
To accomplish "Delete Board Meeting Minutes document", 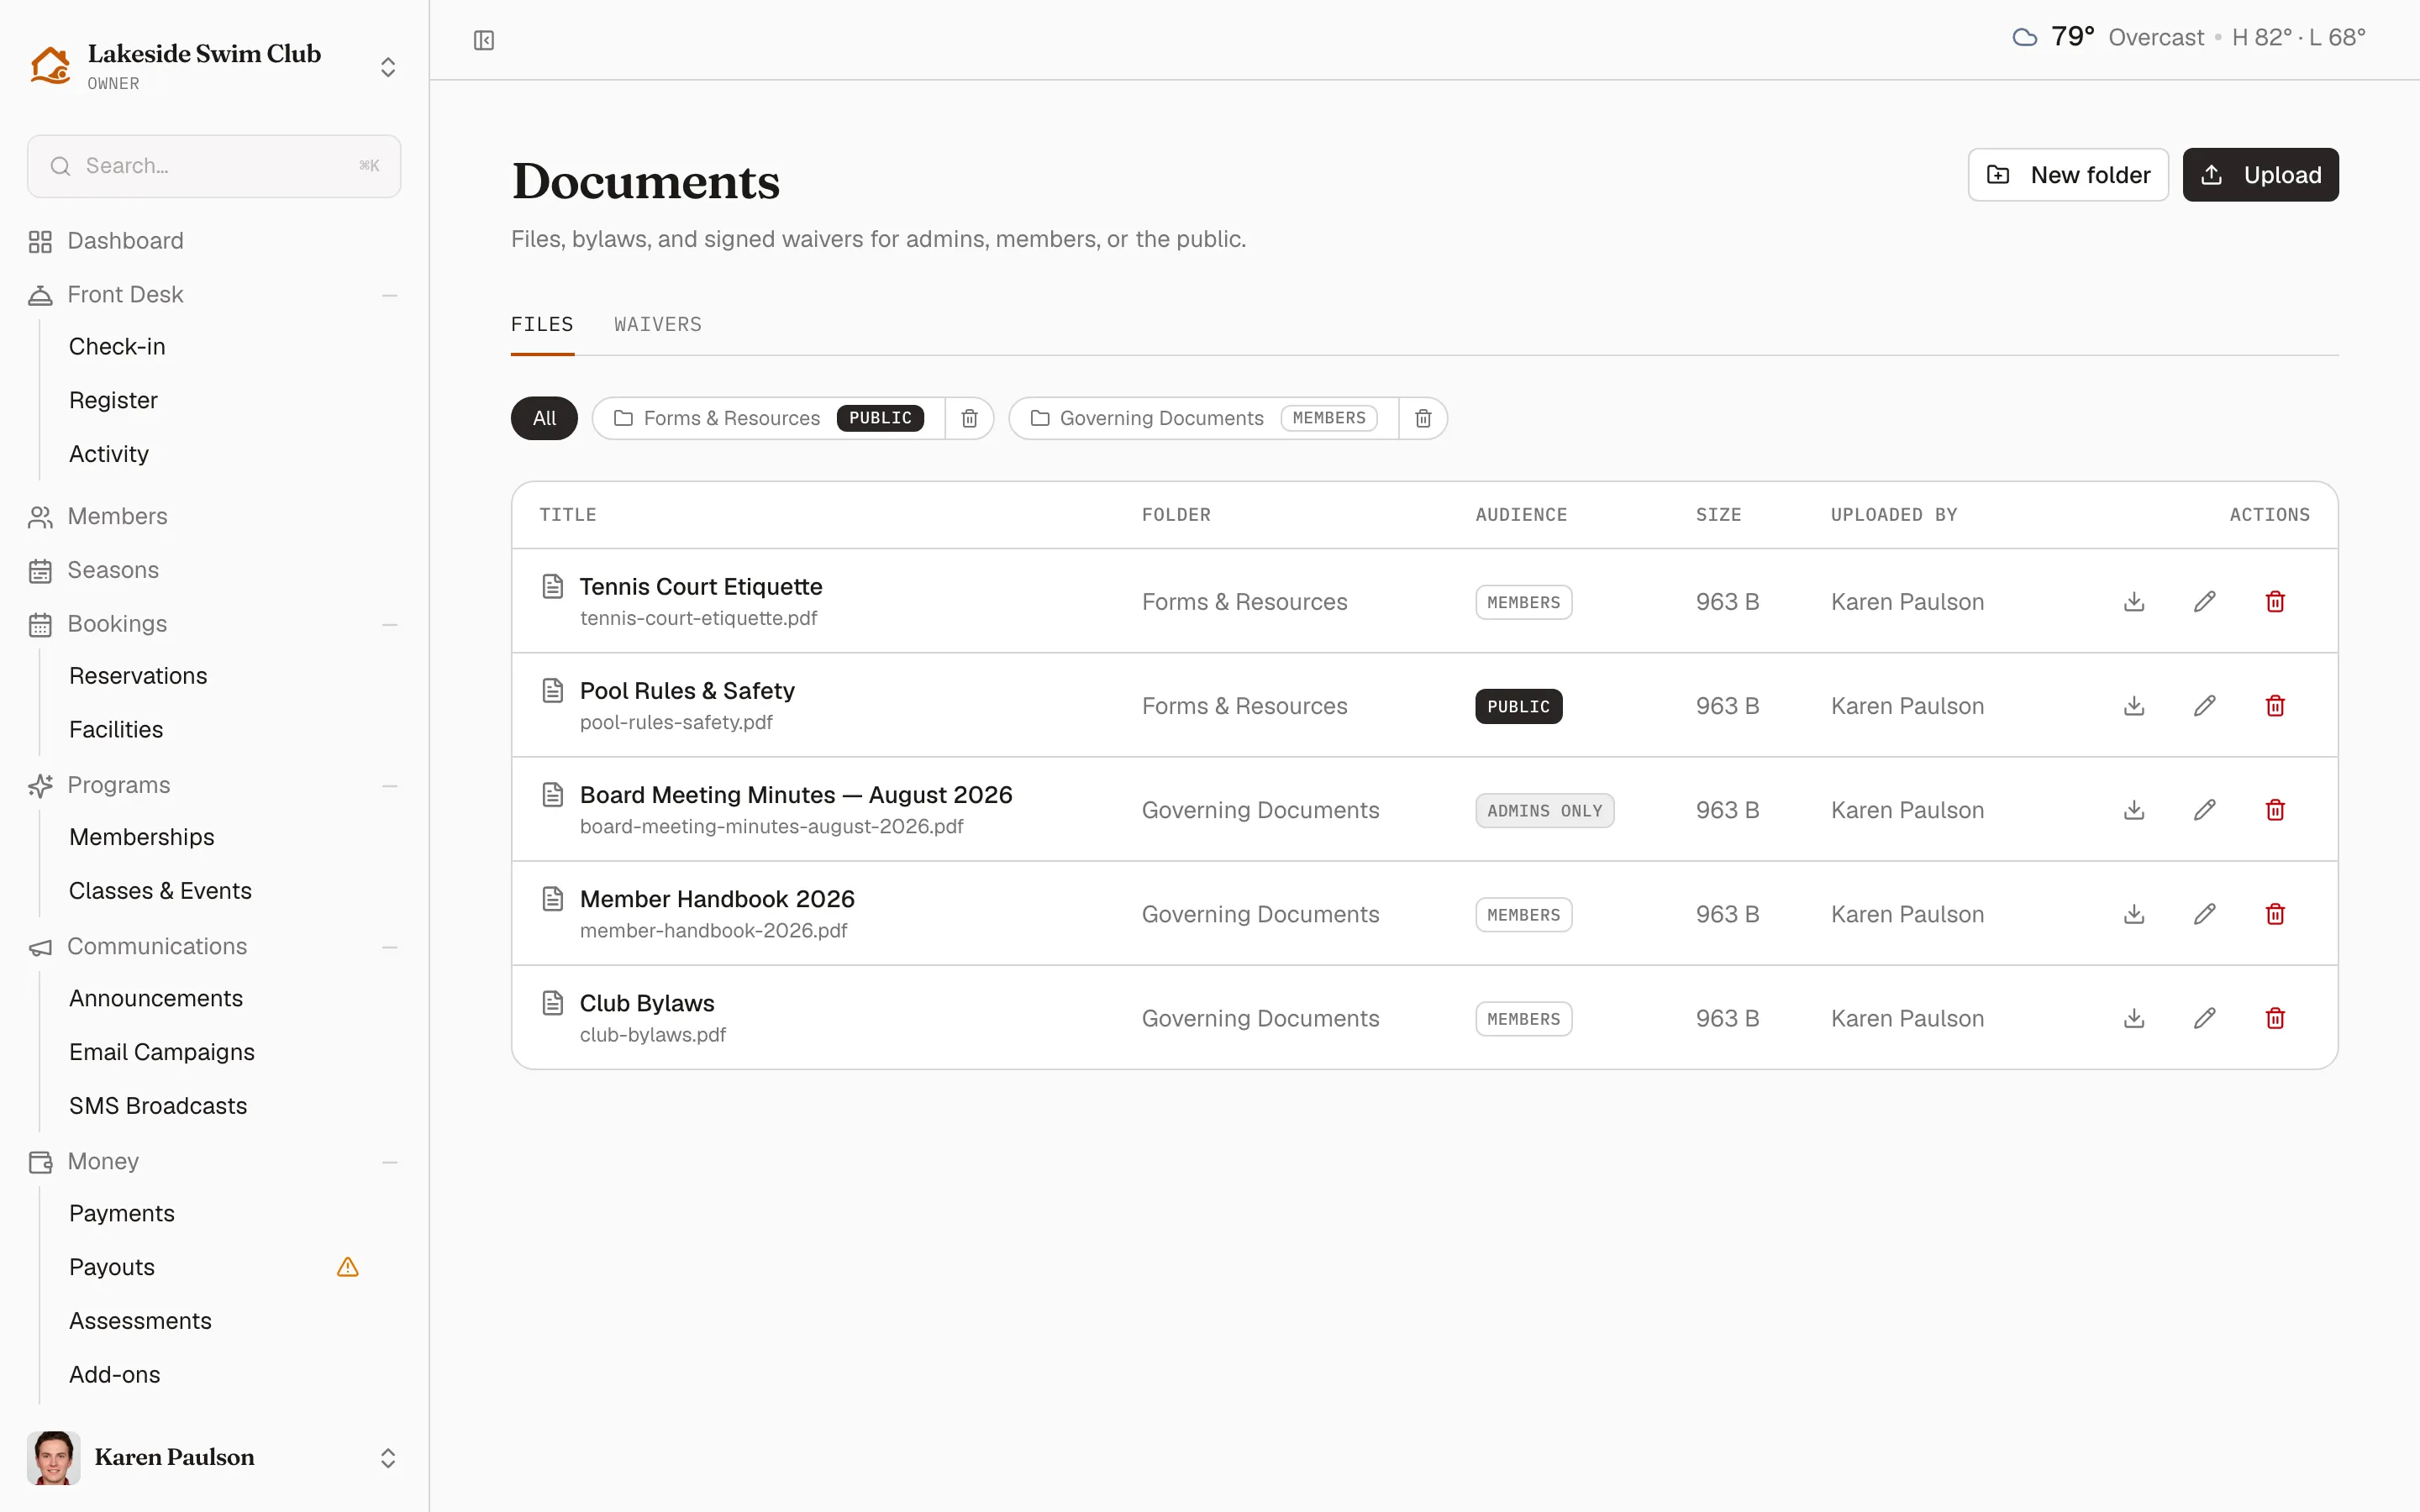I will 2275,810.
